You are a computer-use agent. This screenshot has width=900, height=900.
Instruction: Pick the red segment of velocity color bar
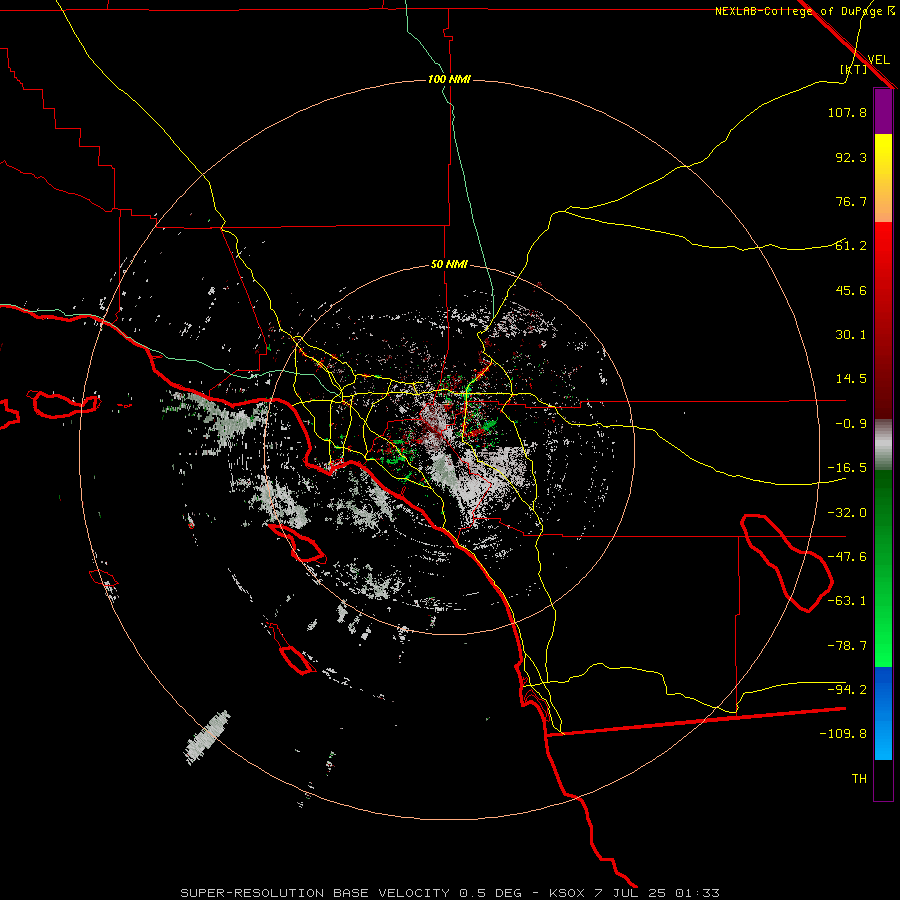(883, 320)
